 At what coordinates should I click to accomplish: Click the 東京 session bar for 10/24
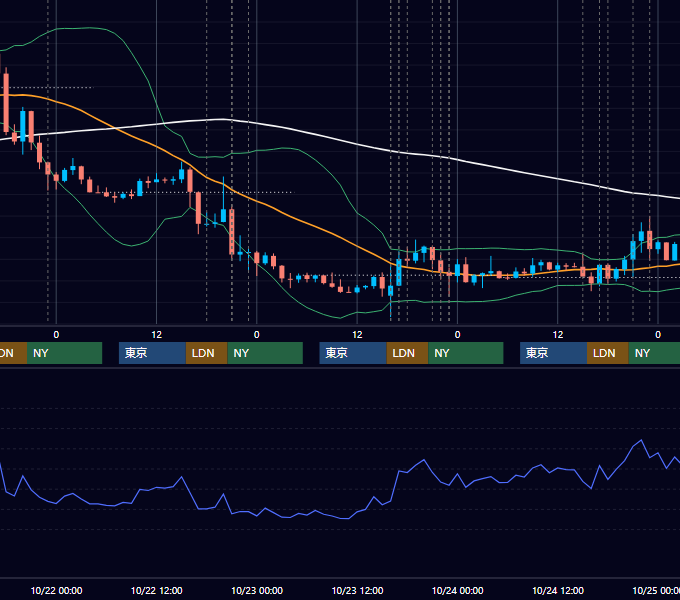[x=553, y=353]
